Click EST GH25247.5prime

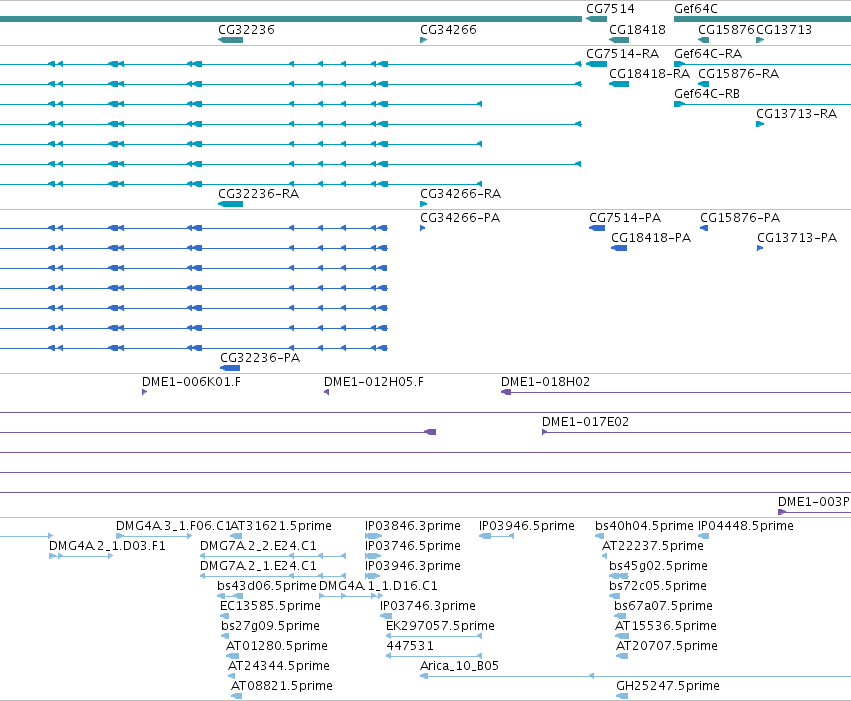tap(668, 687)
